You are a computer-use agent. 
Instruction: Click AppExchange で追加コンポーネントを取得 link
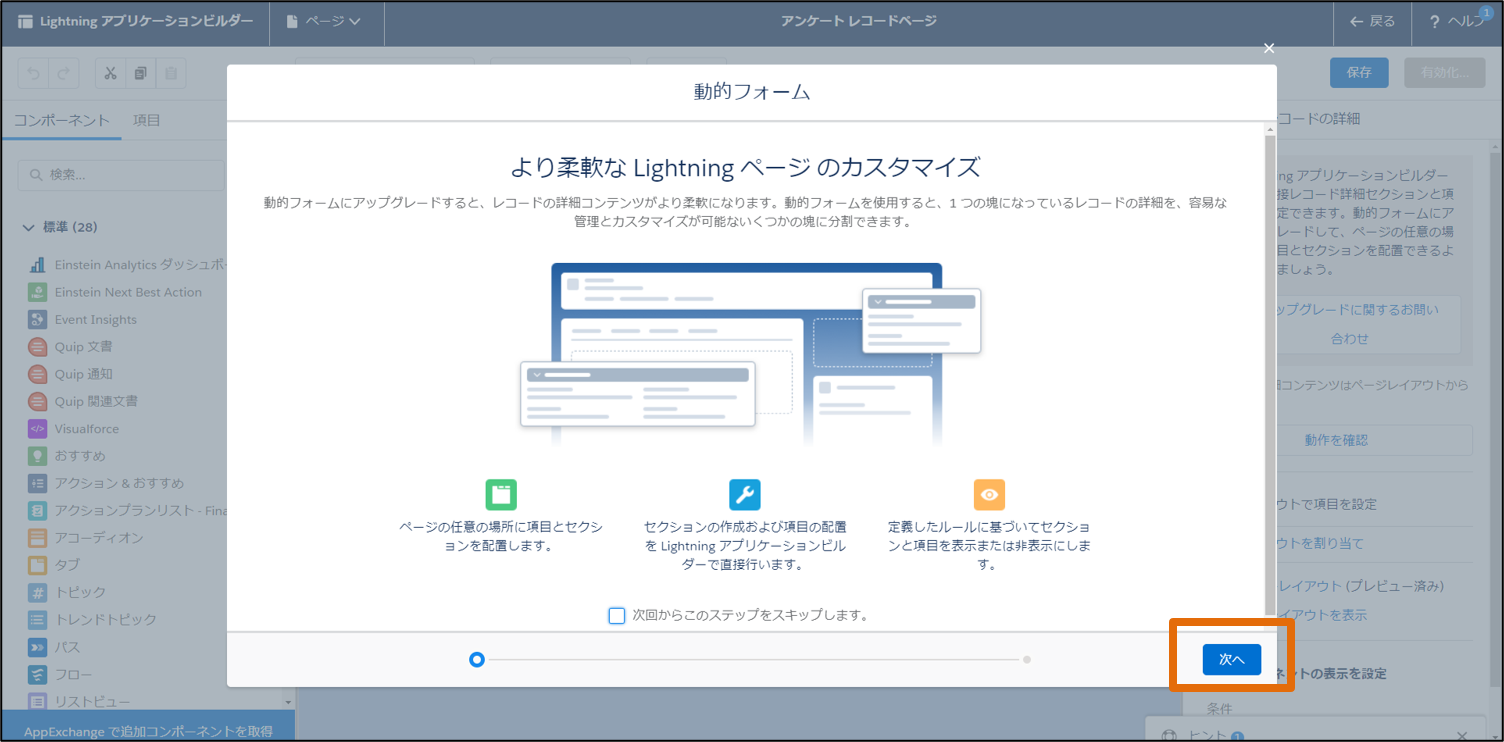(148, 731)
